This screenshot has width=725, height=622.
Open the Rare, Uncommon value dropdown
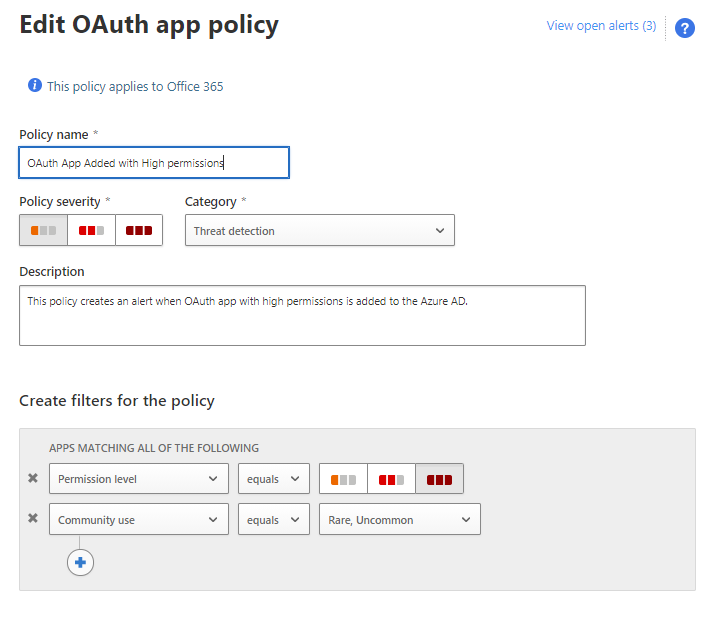[400, 519]
